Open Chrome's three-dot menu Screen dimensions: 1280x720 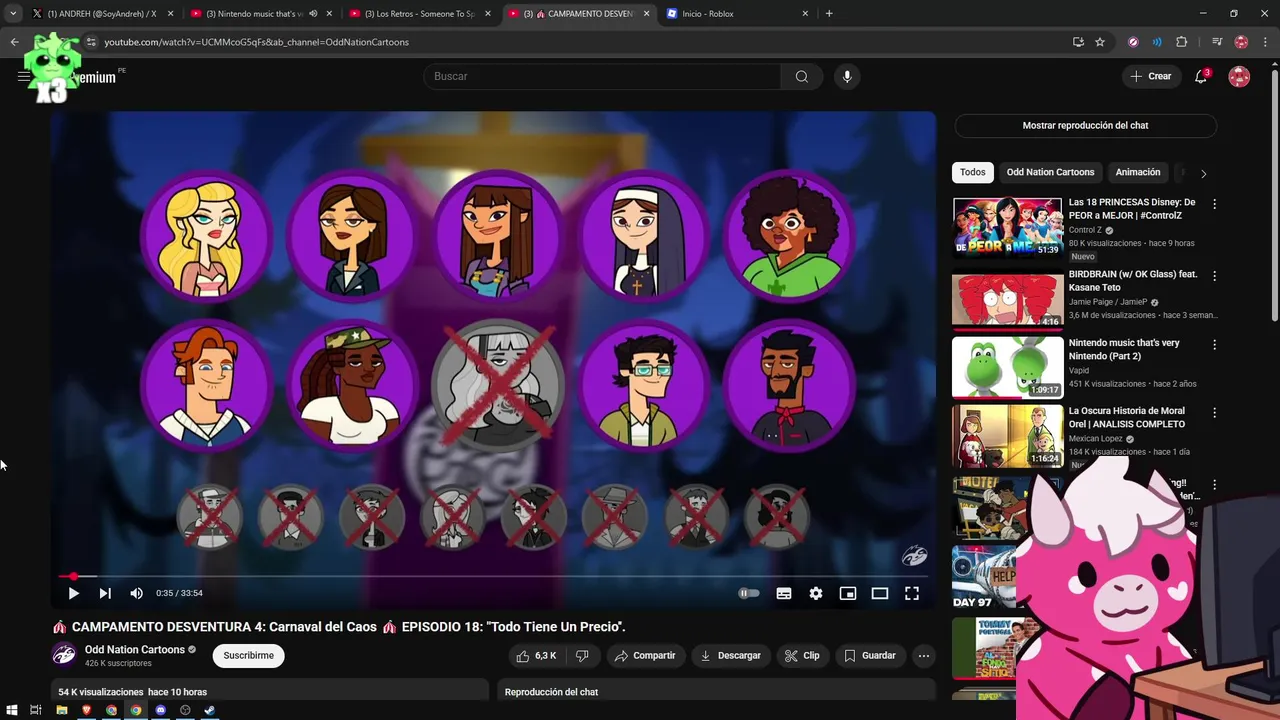pyautogui.click(x=1266, y=42)
